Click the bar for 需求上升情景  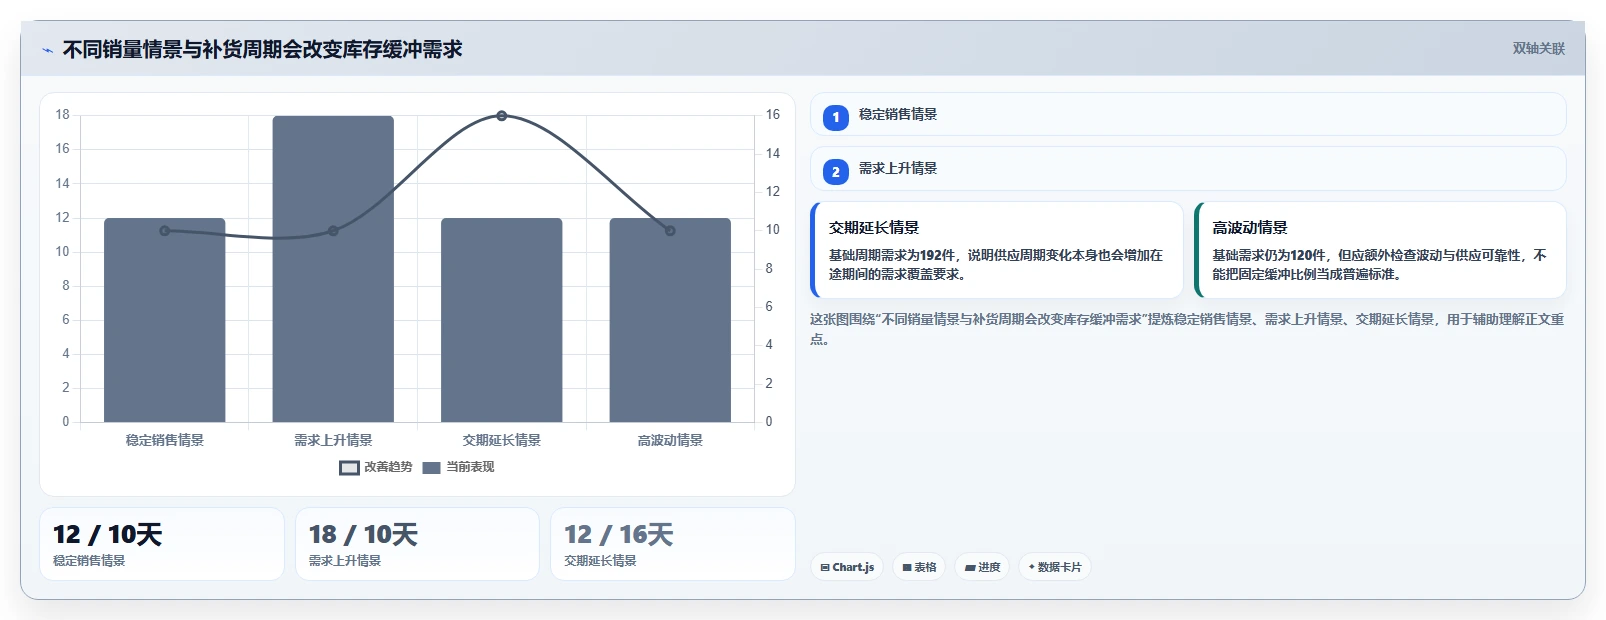coord(333,269)
